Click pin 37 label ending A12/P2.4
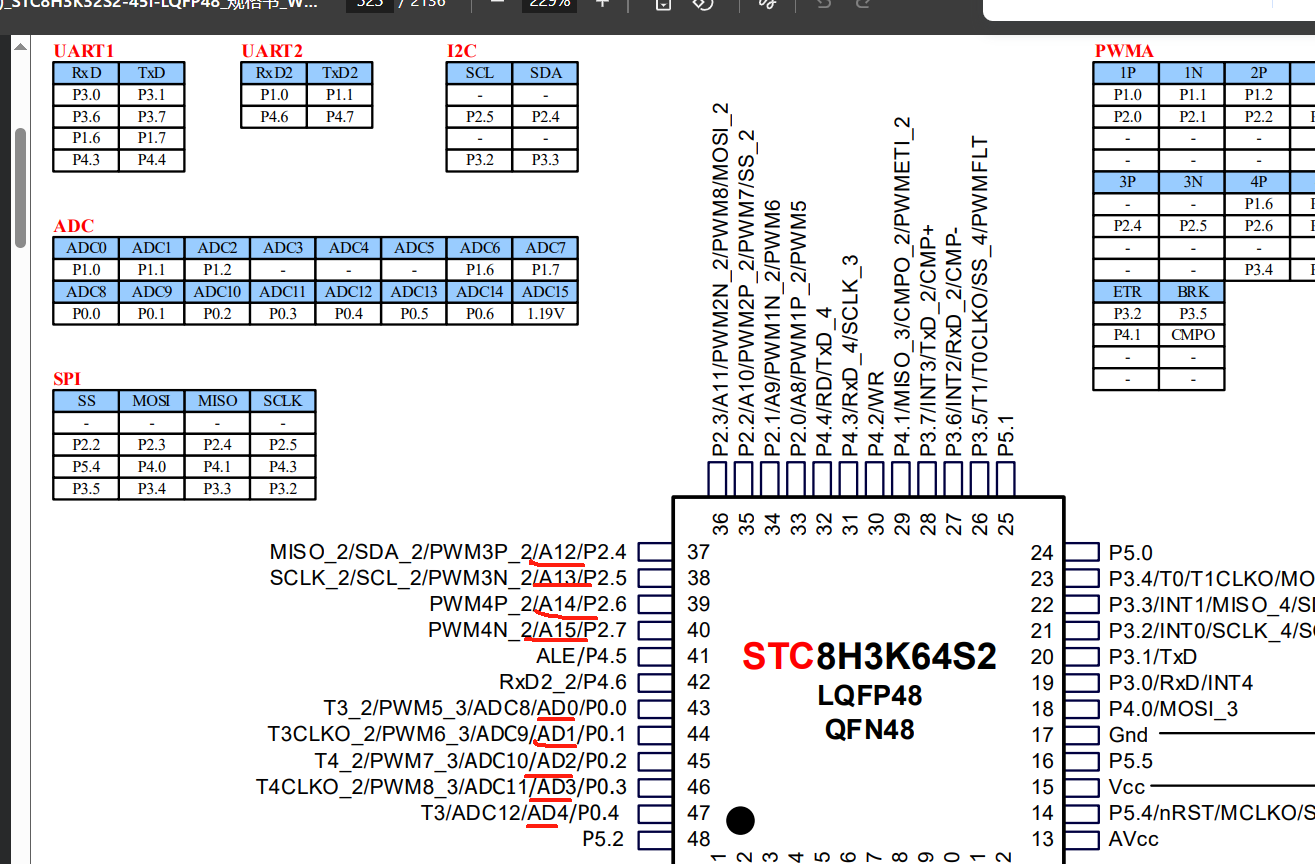The image size is (1315, 864). point(448,552)
